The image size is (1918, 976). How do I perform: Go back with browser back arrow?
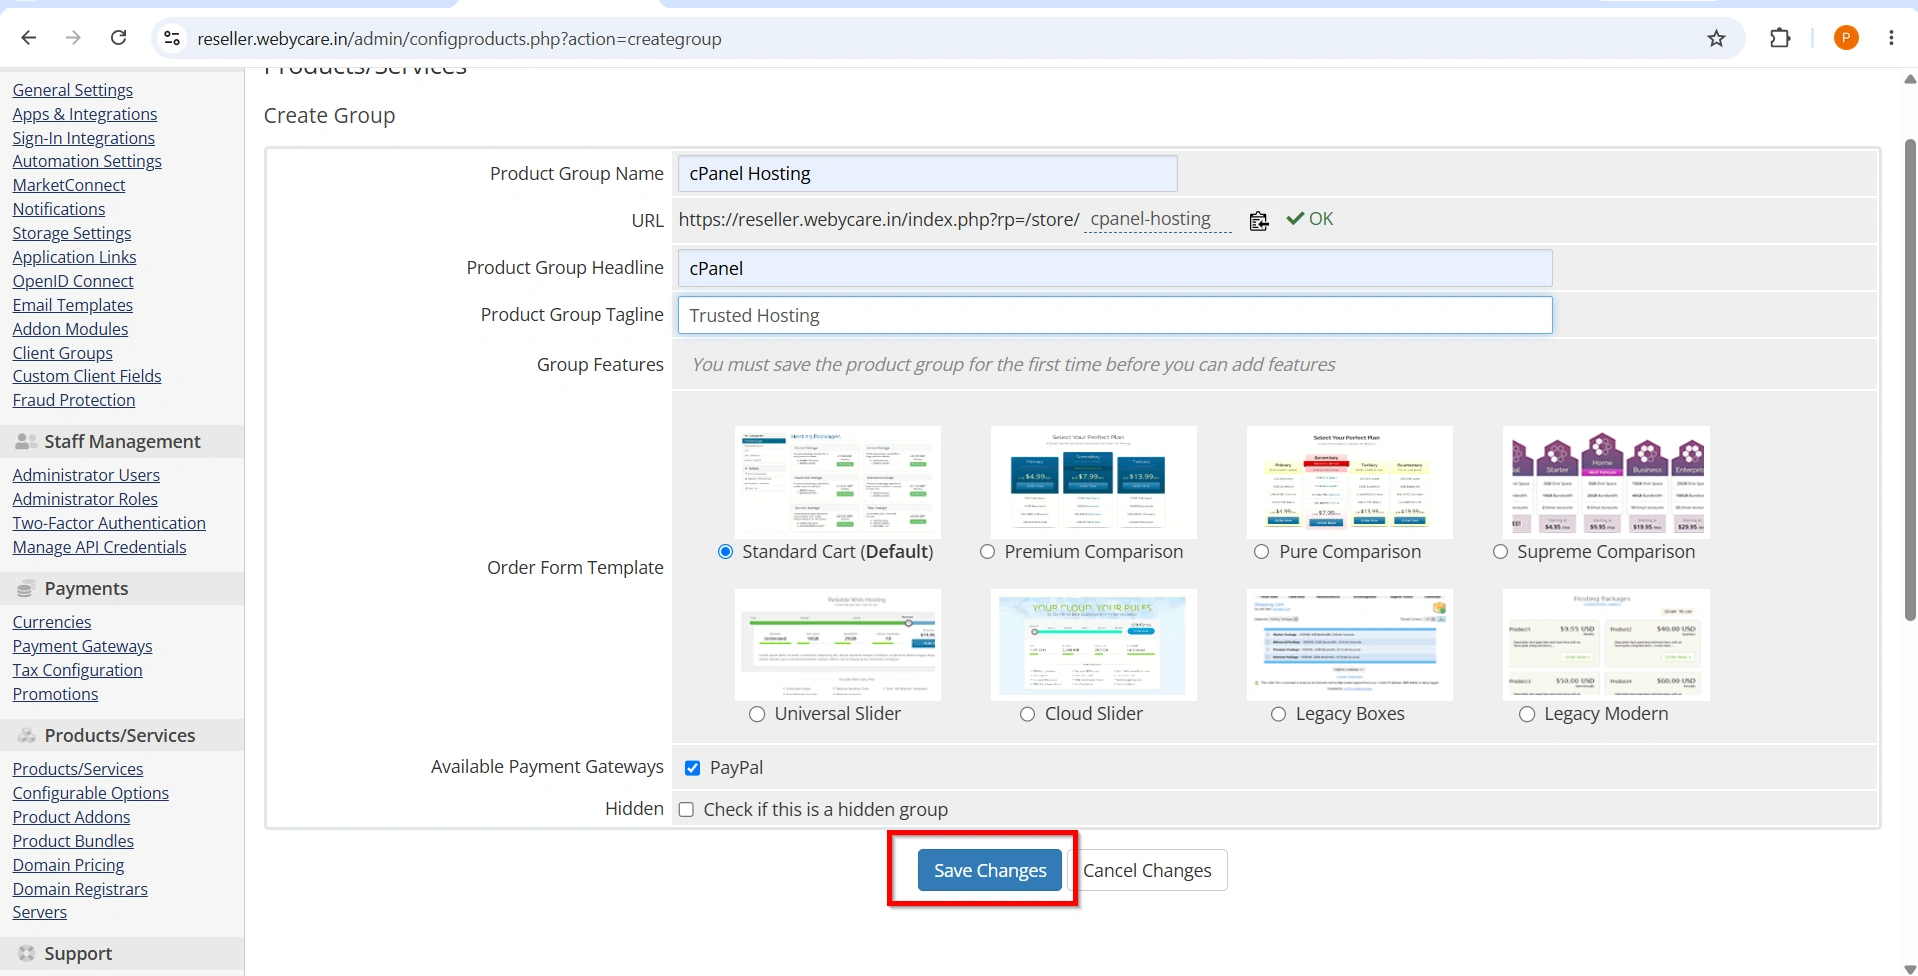[x=29, y=38]
